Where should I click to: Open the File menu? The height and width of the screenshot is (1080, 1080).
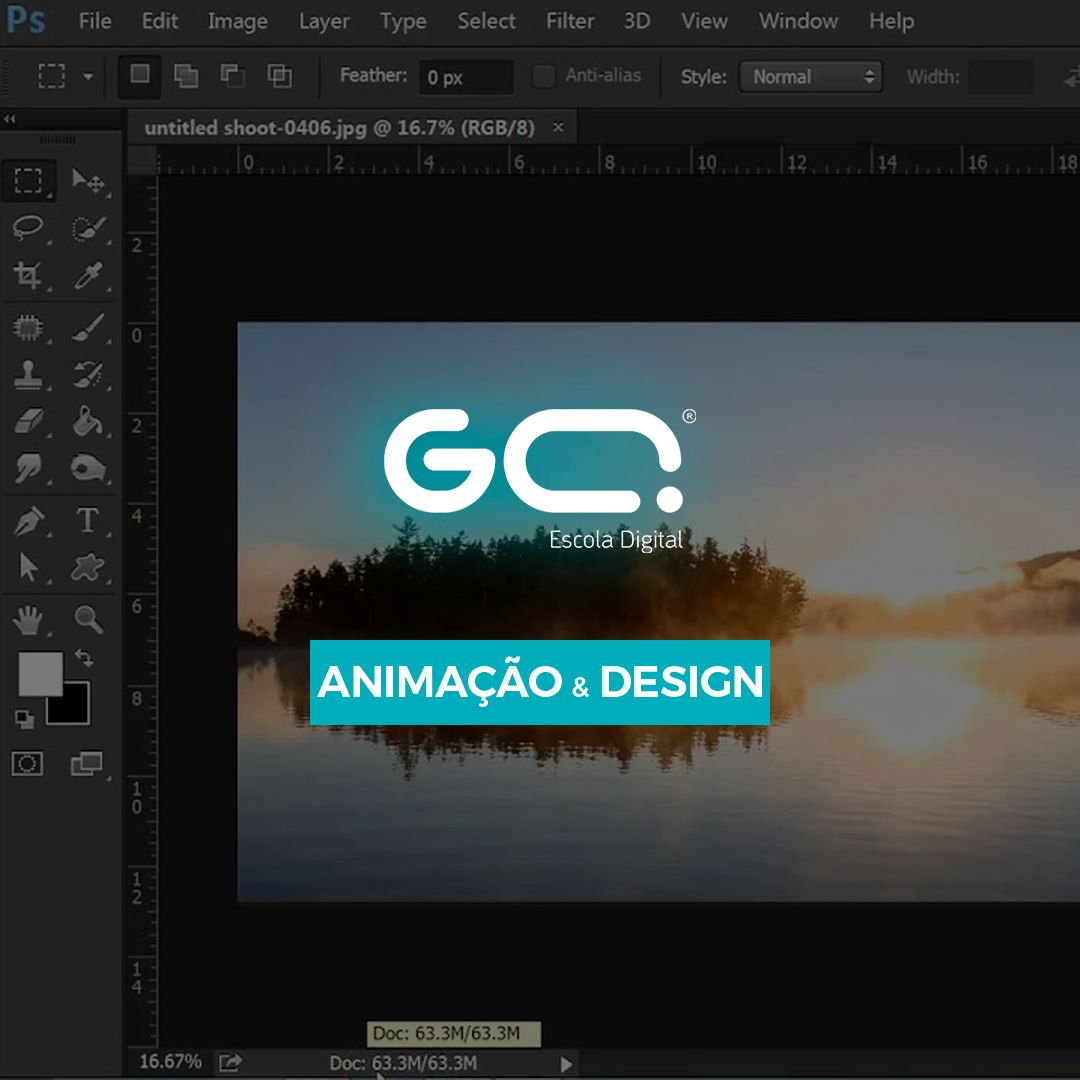[95, 21]
